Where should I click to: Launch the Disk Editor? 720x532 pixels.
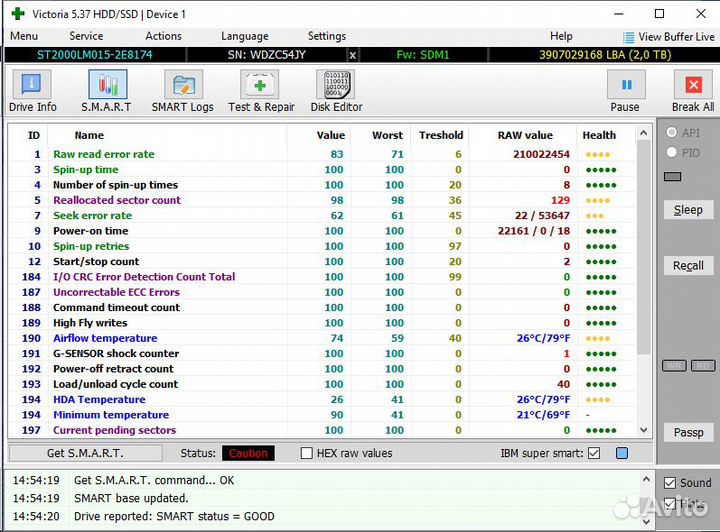click(336, 90)
